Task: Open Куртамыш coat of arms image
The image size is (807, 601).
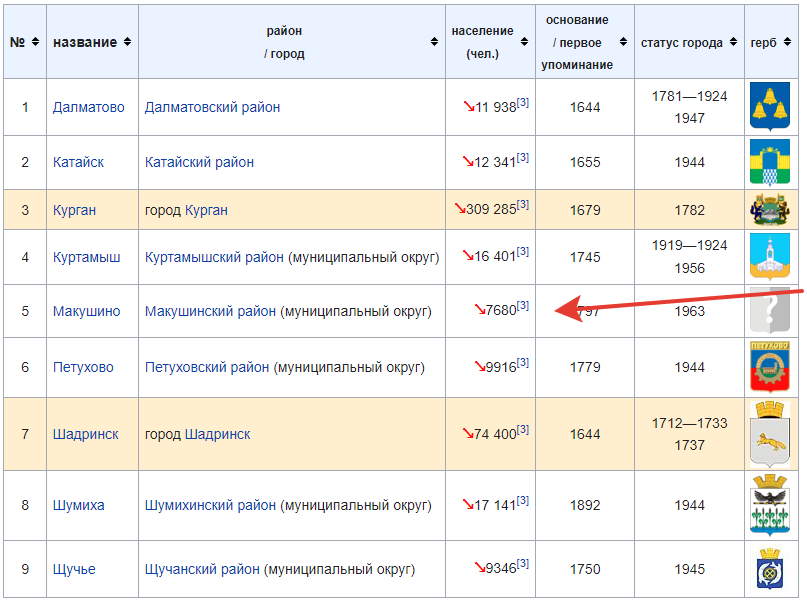Action: tap(770, 257)
